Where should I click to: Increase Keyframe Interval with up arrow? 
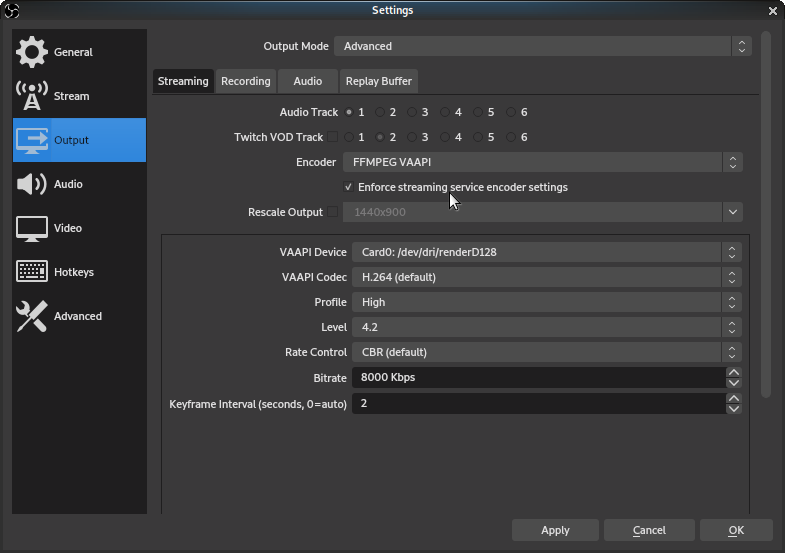point(734,398)
